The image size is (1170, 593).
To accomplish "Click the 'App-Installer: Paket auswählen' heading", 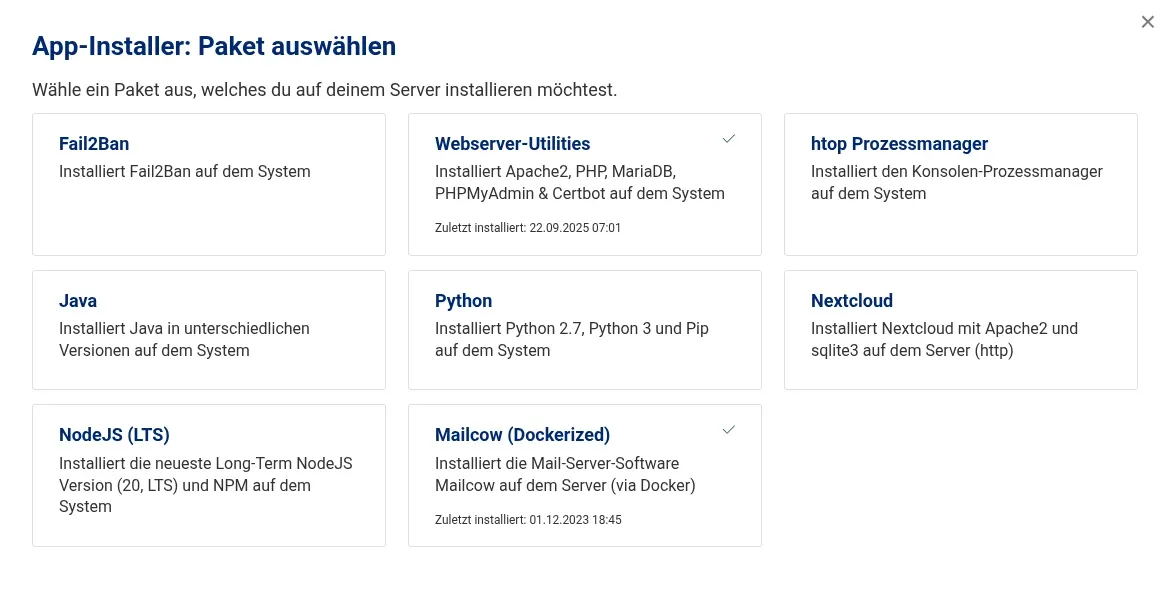I will 214,46.
